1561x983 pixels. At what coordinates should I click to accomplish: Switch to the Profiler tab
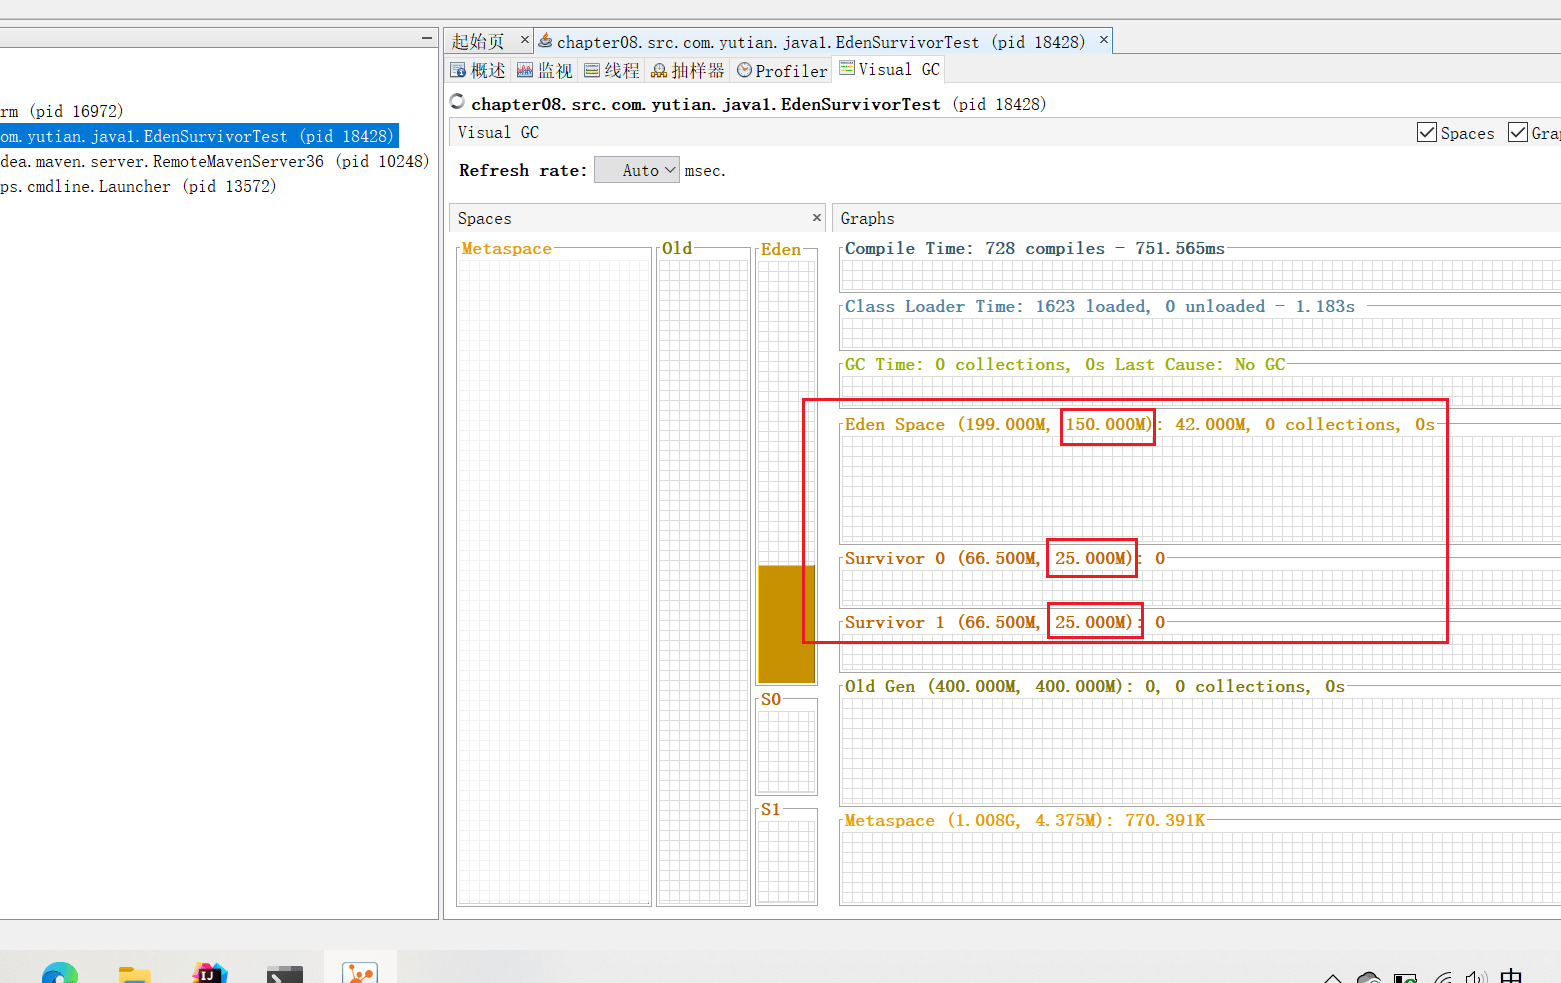[783, 70]
